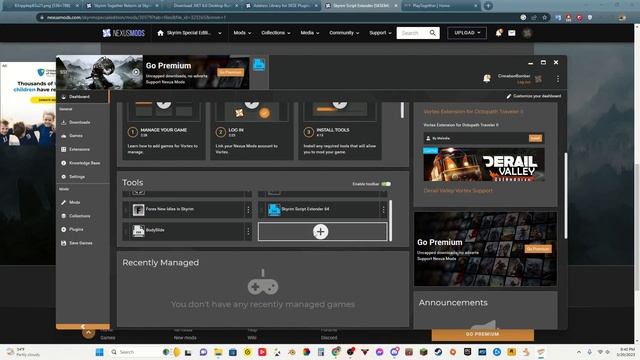Switch to PlayTogether Home browser tab
This screenshot has height=360, width=640.
pyautogui.click(x=441, y=6)
